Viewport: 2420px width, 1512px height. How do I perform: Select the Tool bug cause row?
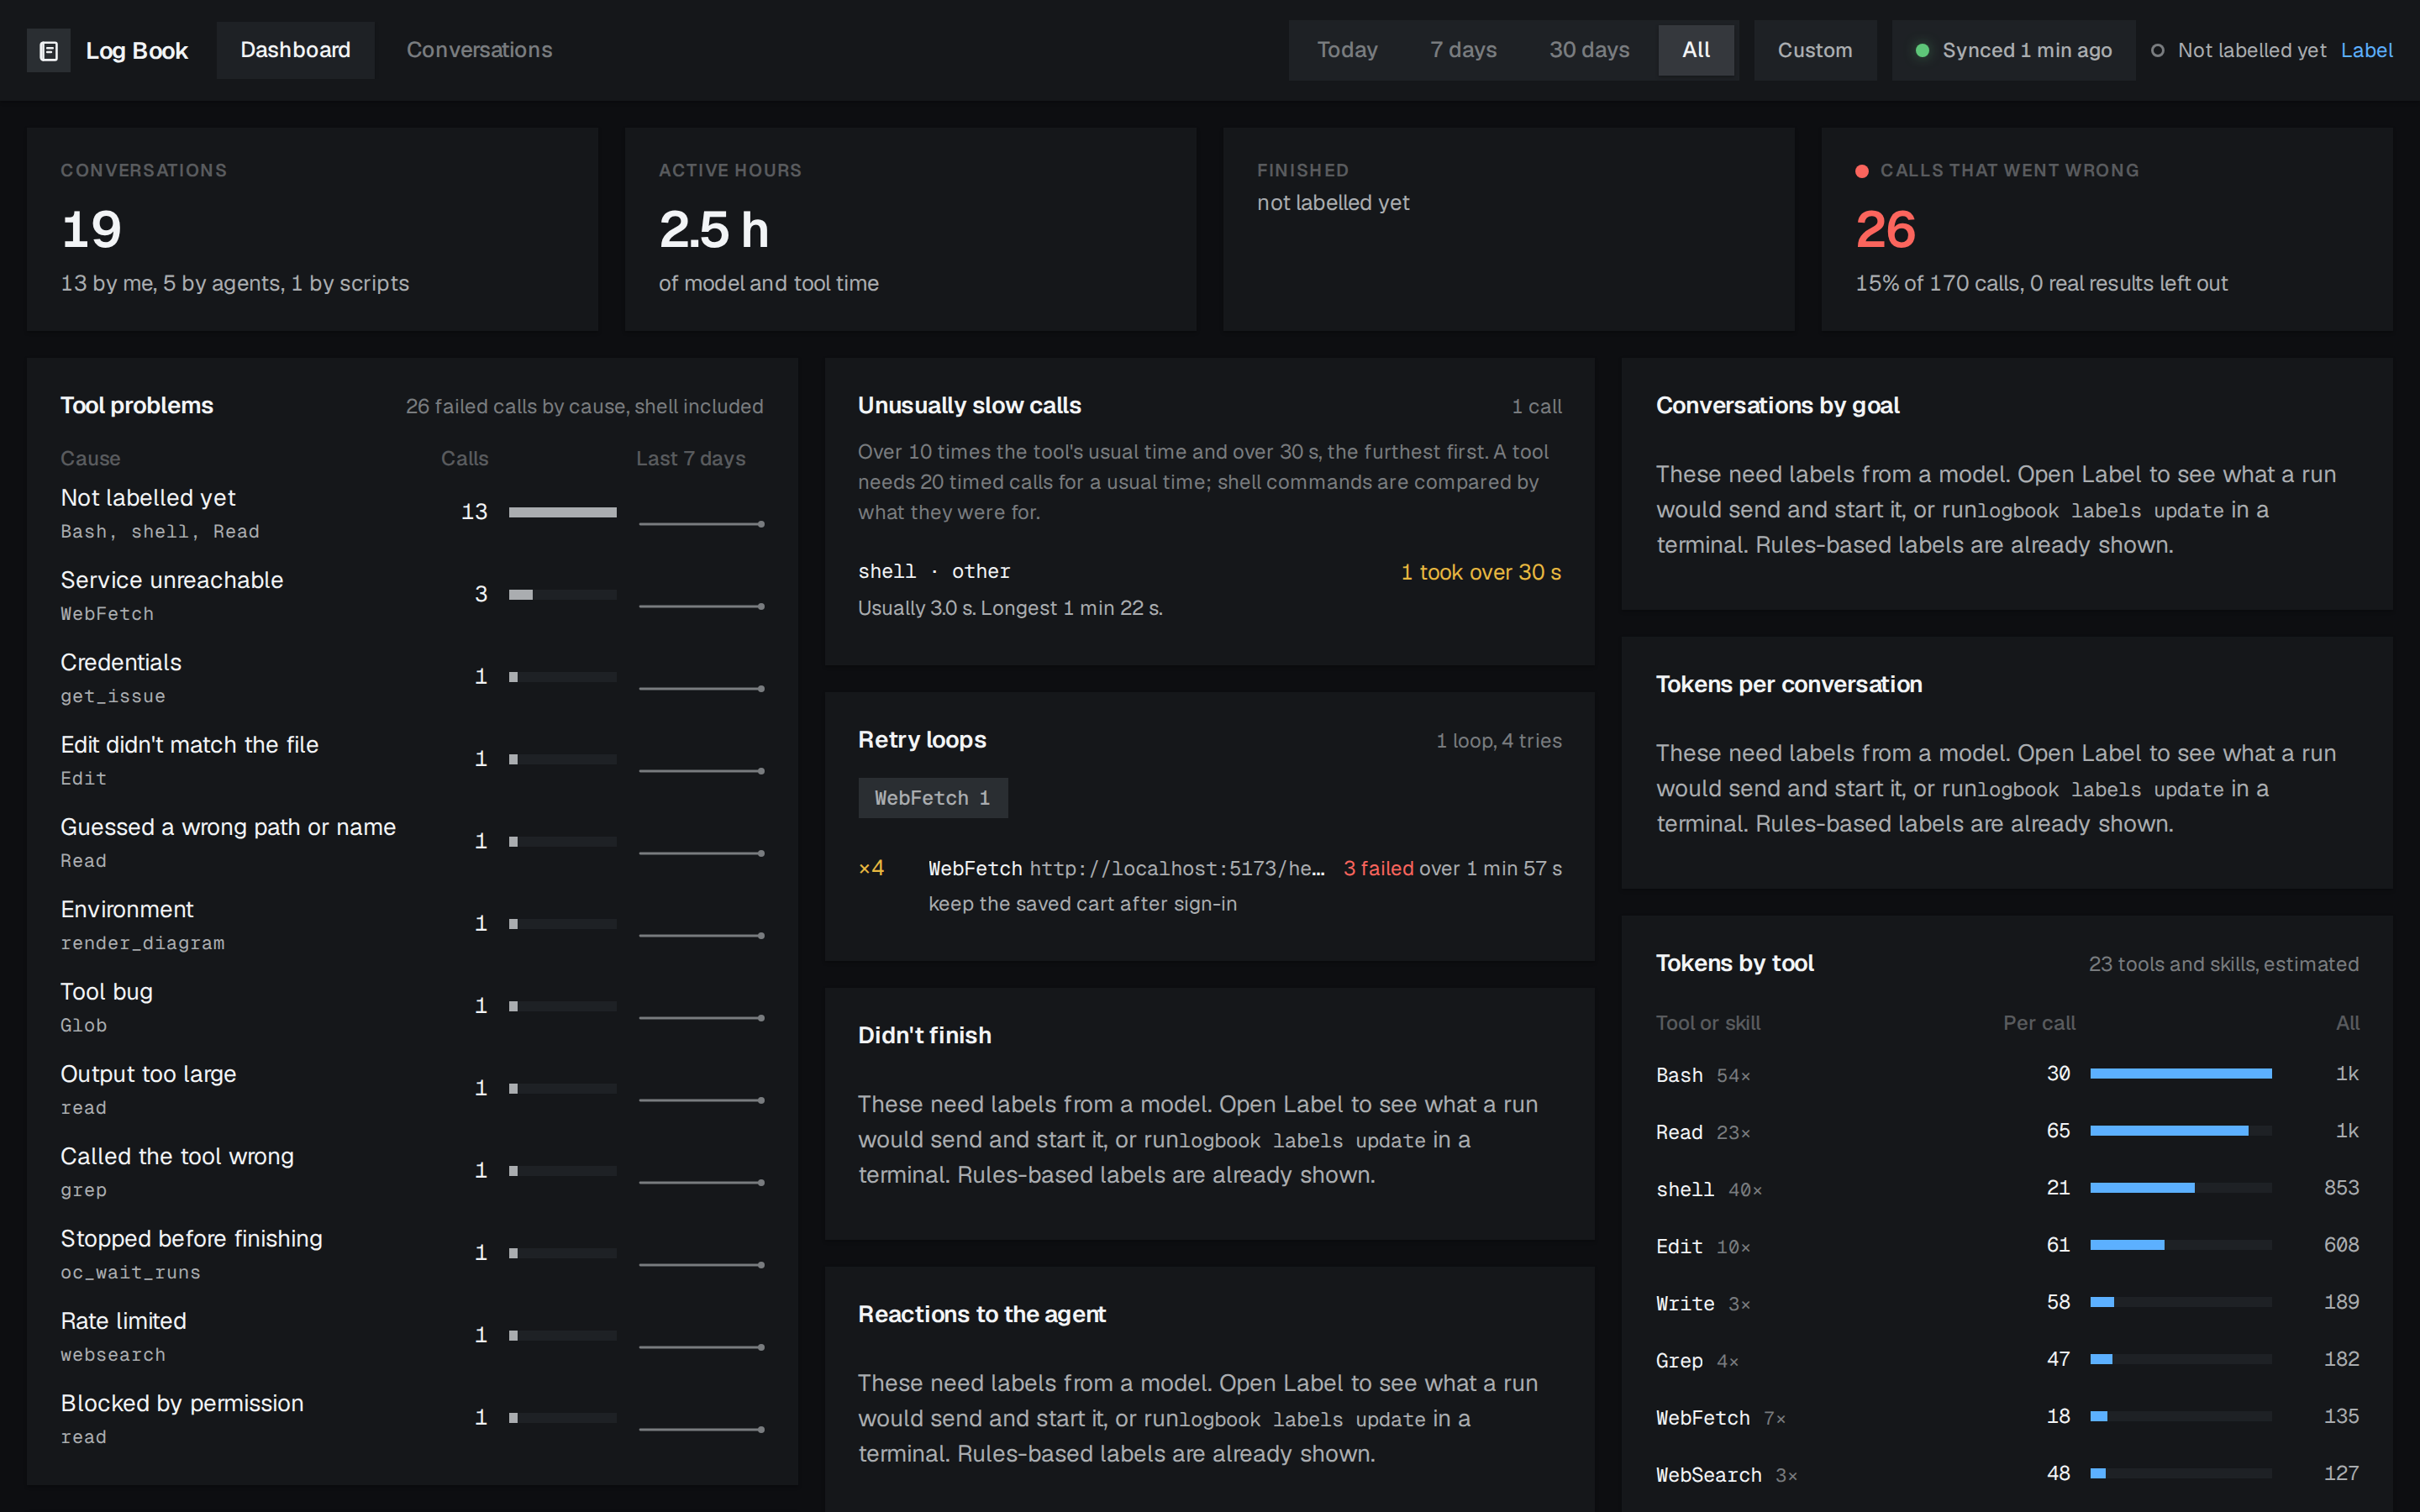pyautogui.click(x=412, y=1007)
